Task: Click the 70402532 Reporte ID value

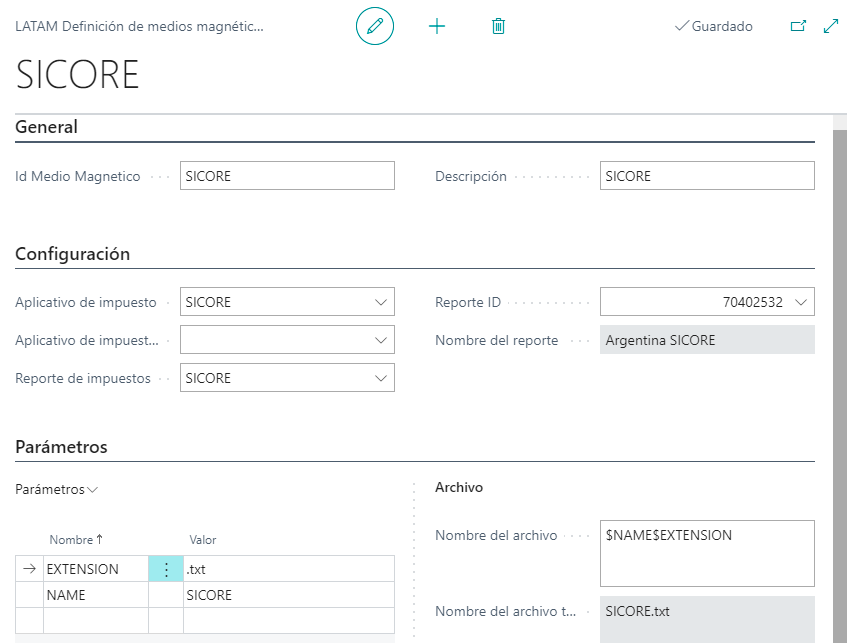Action: tap(752, 302)
